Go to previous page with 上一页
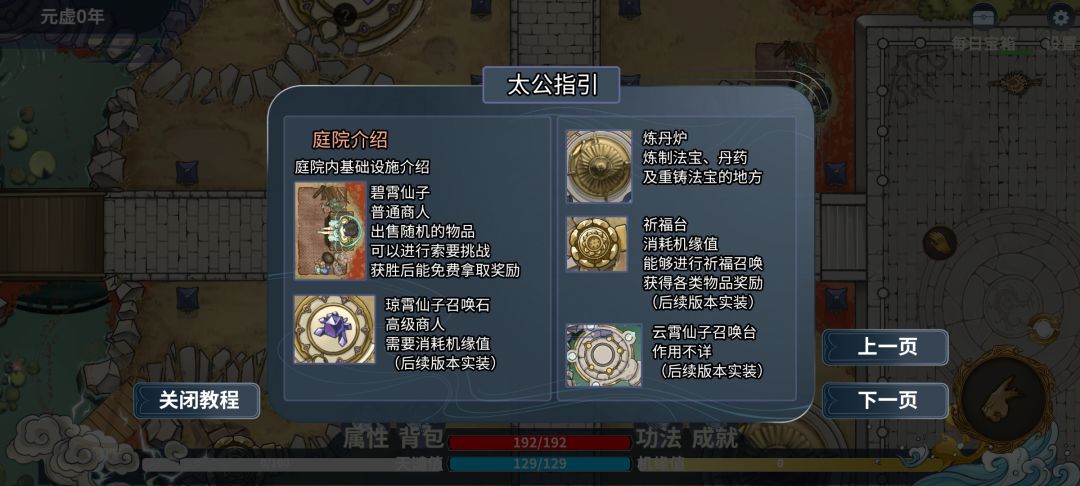This screenshot has width=1080, height=486. point(885,347)
